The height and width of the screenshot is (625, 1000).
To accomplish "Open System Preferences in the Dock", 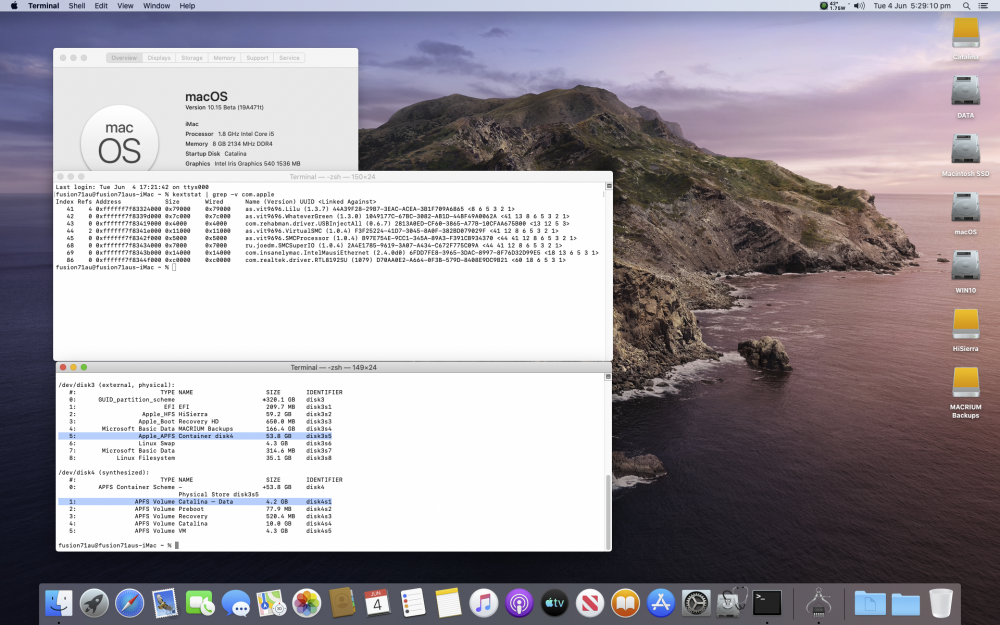I will coord(696,603).
